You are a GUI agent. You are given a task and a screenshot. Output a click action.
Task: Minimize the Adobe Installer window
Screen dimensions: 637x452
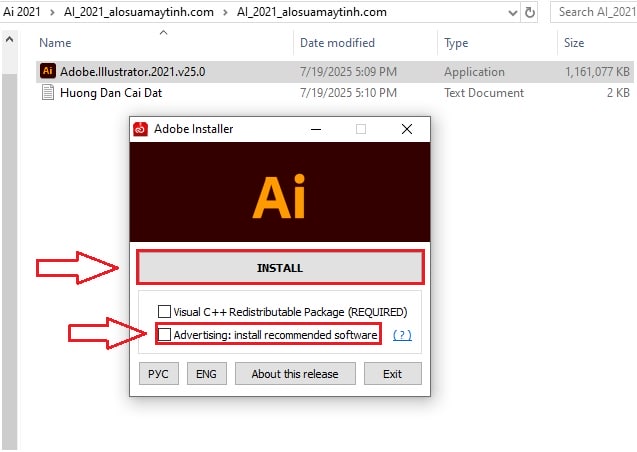pyautogui.click(x=316, y=129)
